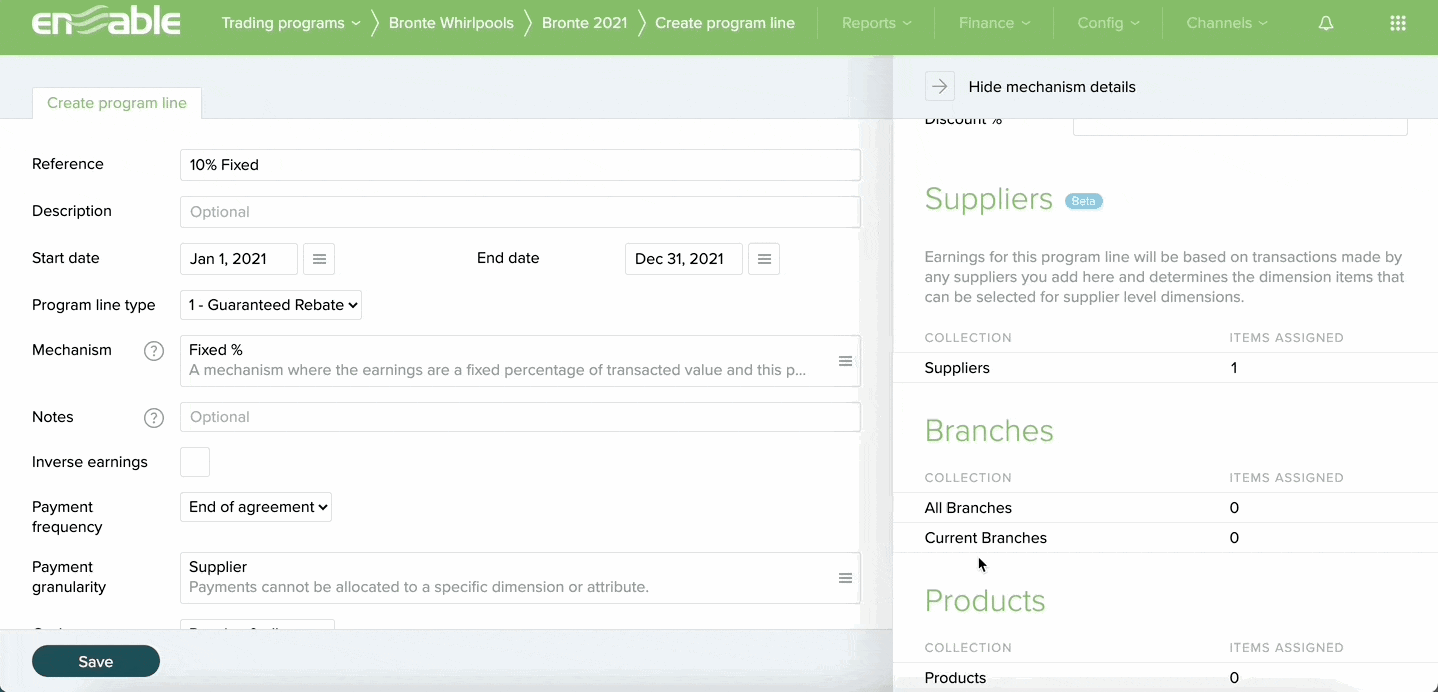Select the Create program line tab
Viewport: 1438px width, 692px height.
pyautogui.click(x=117, y=103)
